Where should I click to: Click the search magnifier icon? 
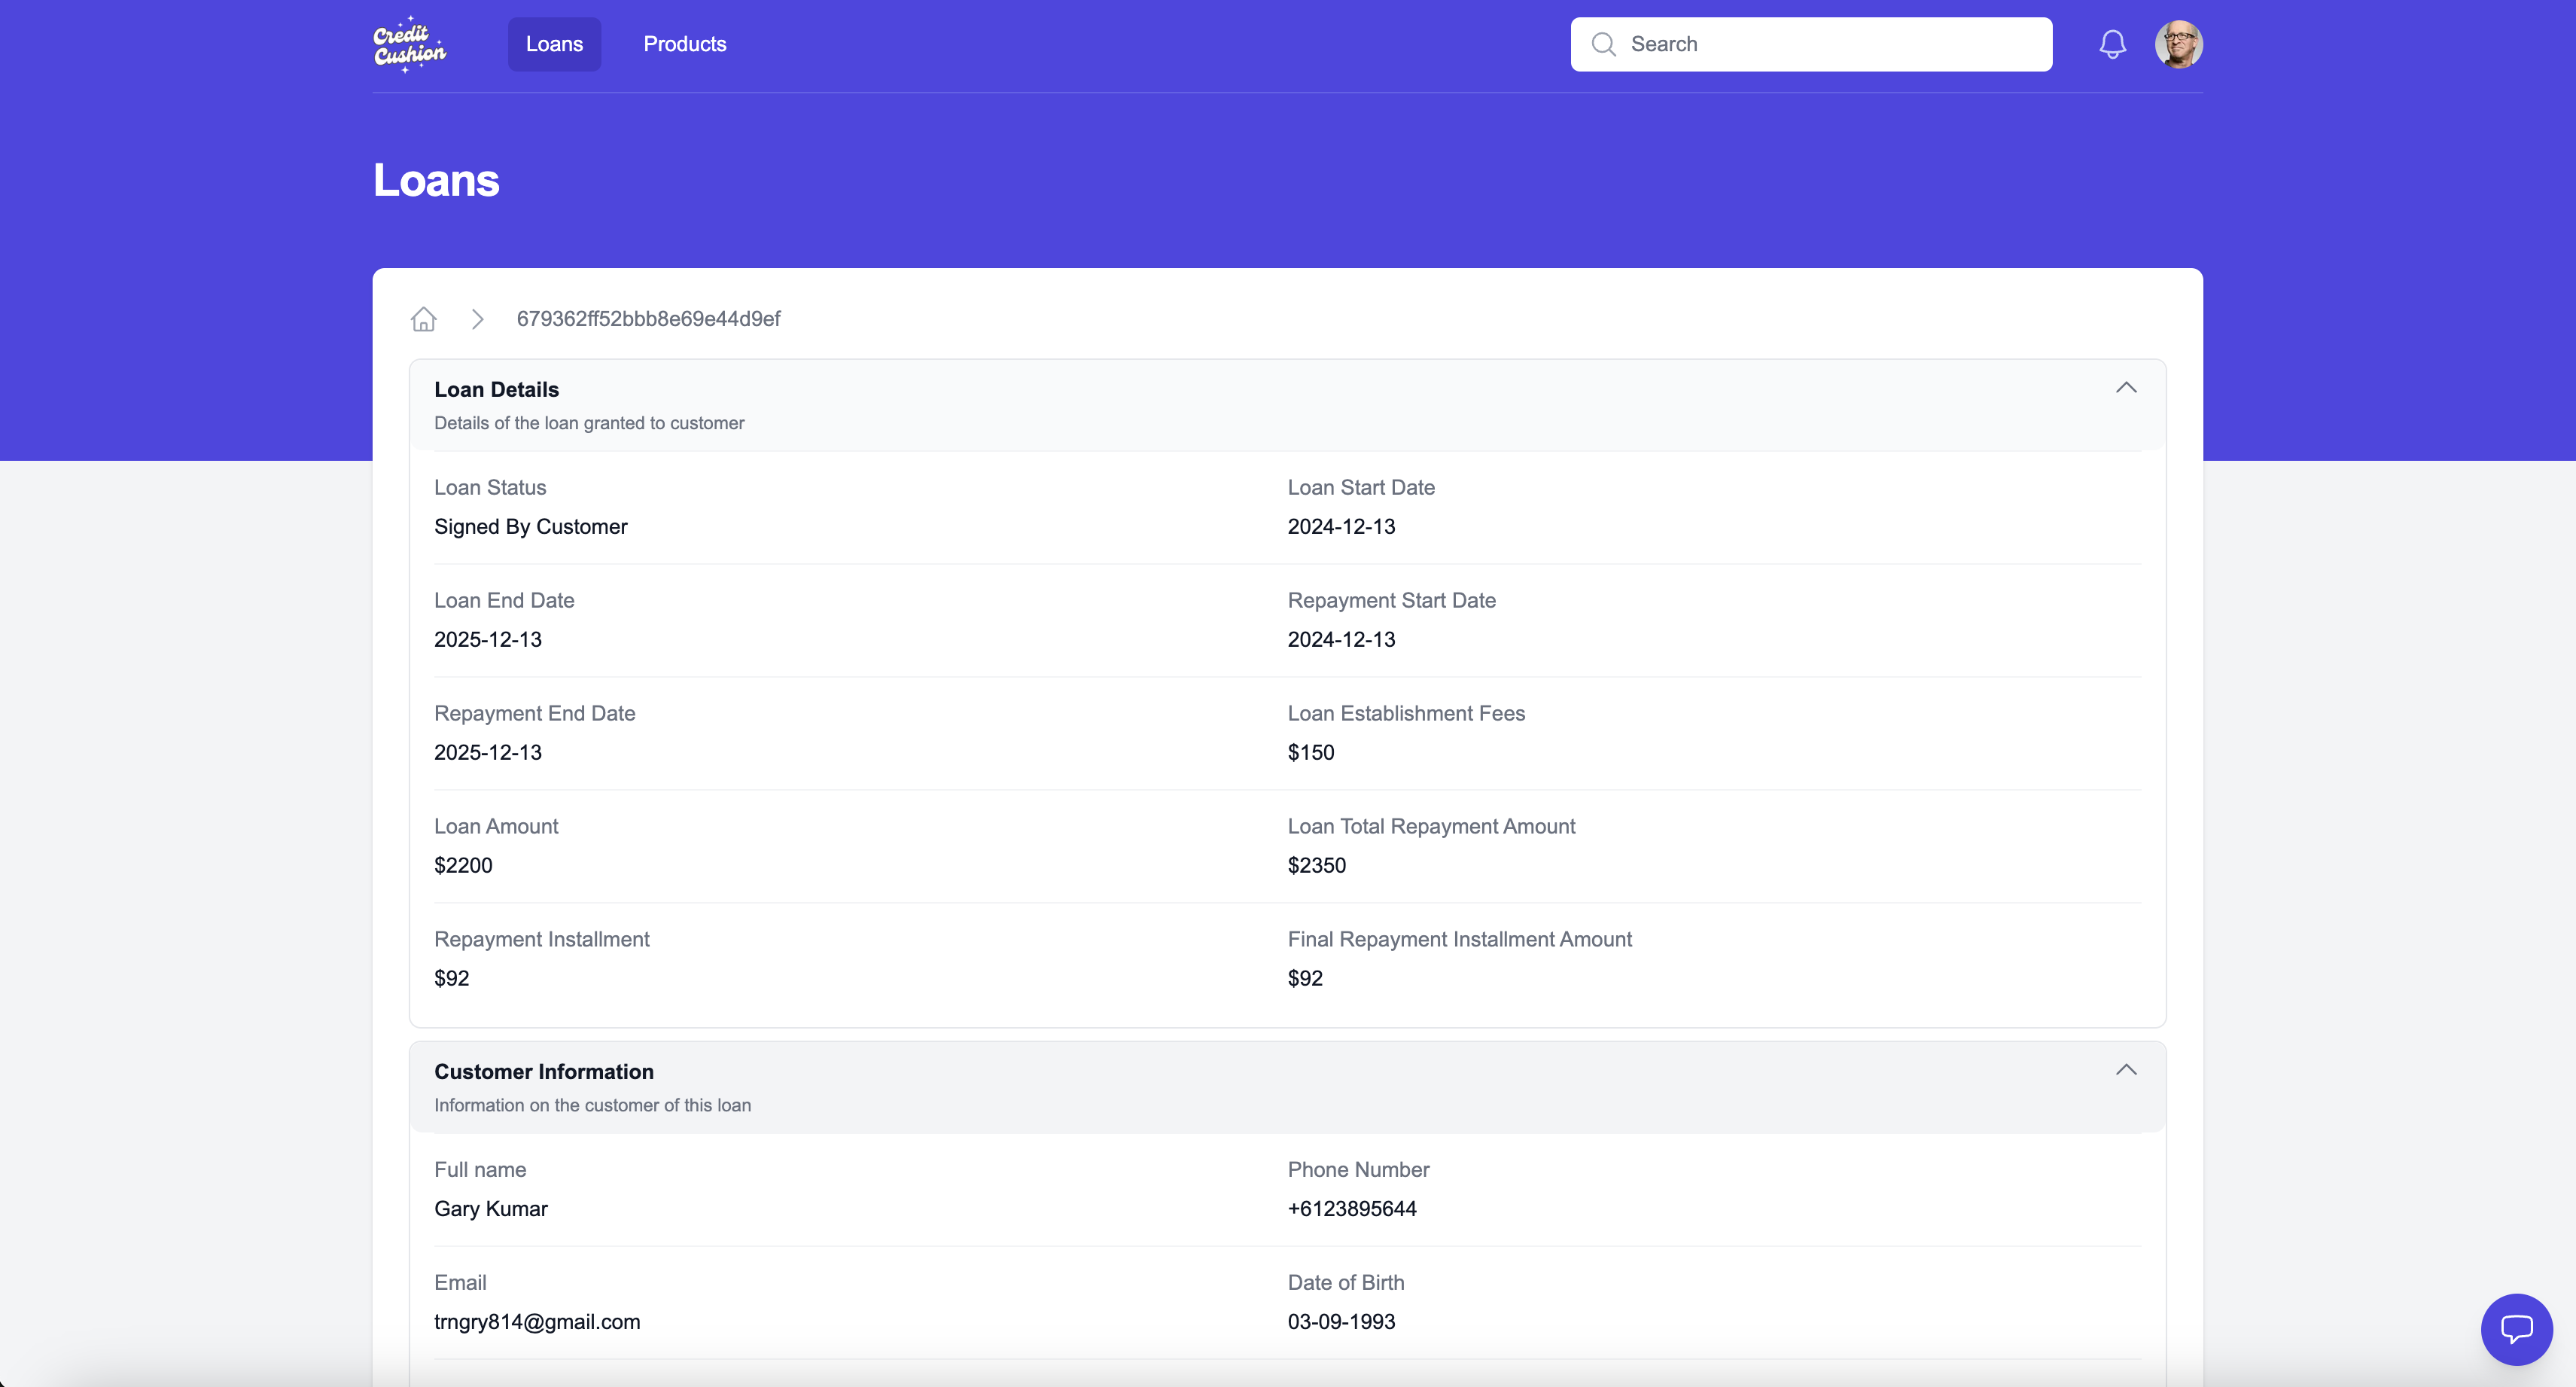click(x=1603, y=44)
